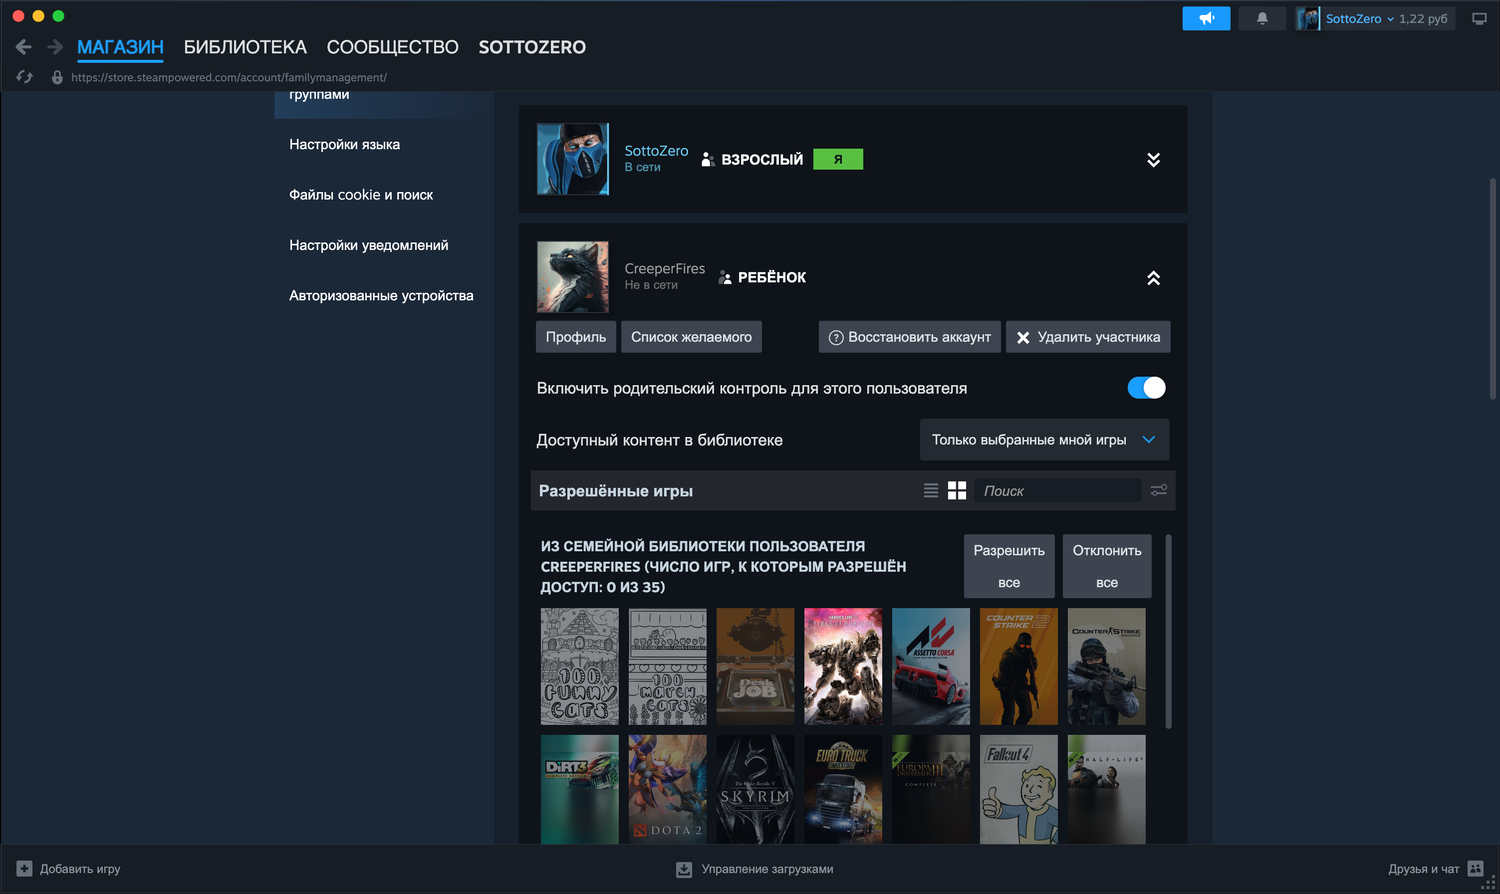Click the download icon for Управление загрузками
Image resolution: width=1500 pixels, height=894 pixels.
[x=684, y=869]
